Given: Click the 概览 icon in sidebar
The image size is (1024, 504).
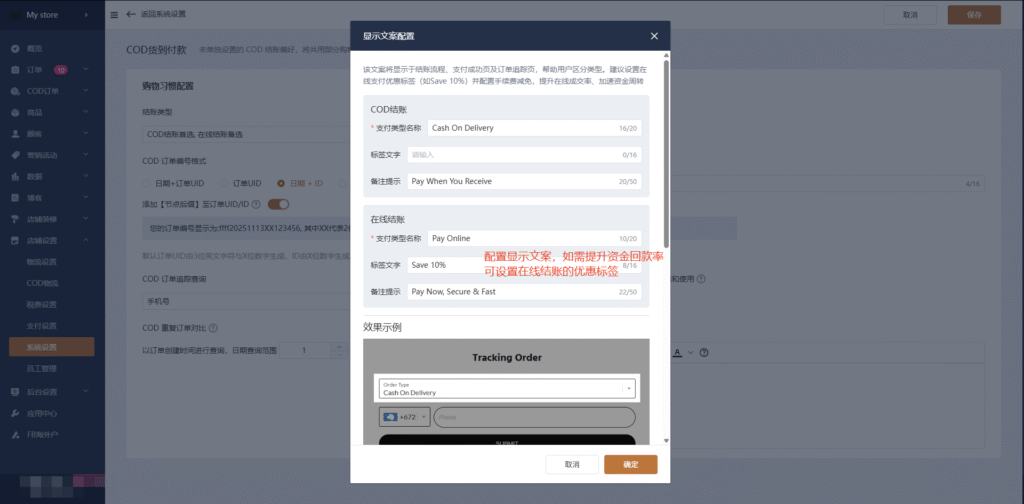Looking at the screenshot, I should pyautogui.click(x=14, y=48).
